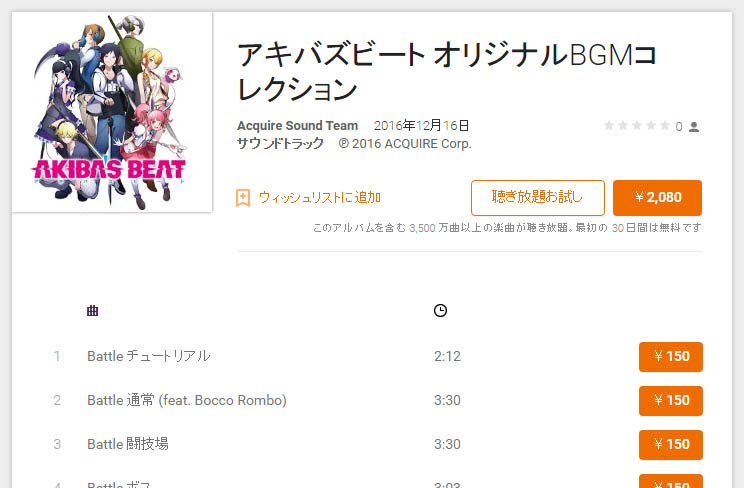This screenshot has width=744, height=488.
Task: Select track 2 Battle 通常 (feat. Bocco Rombo)
Action: (187, 400)
